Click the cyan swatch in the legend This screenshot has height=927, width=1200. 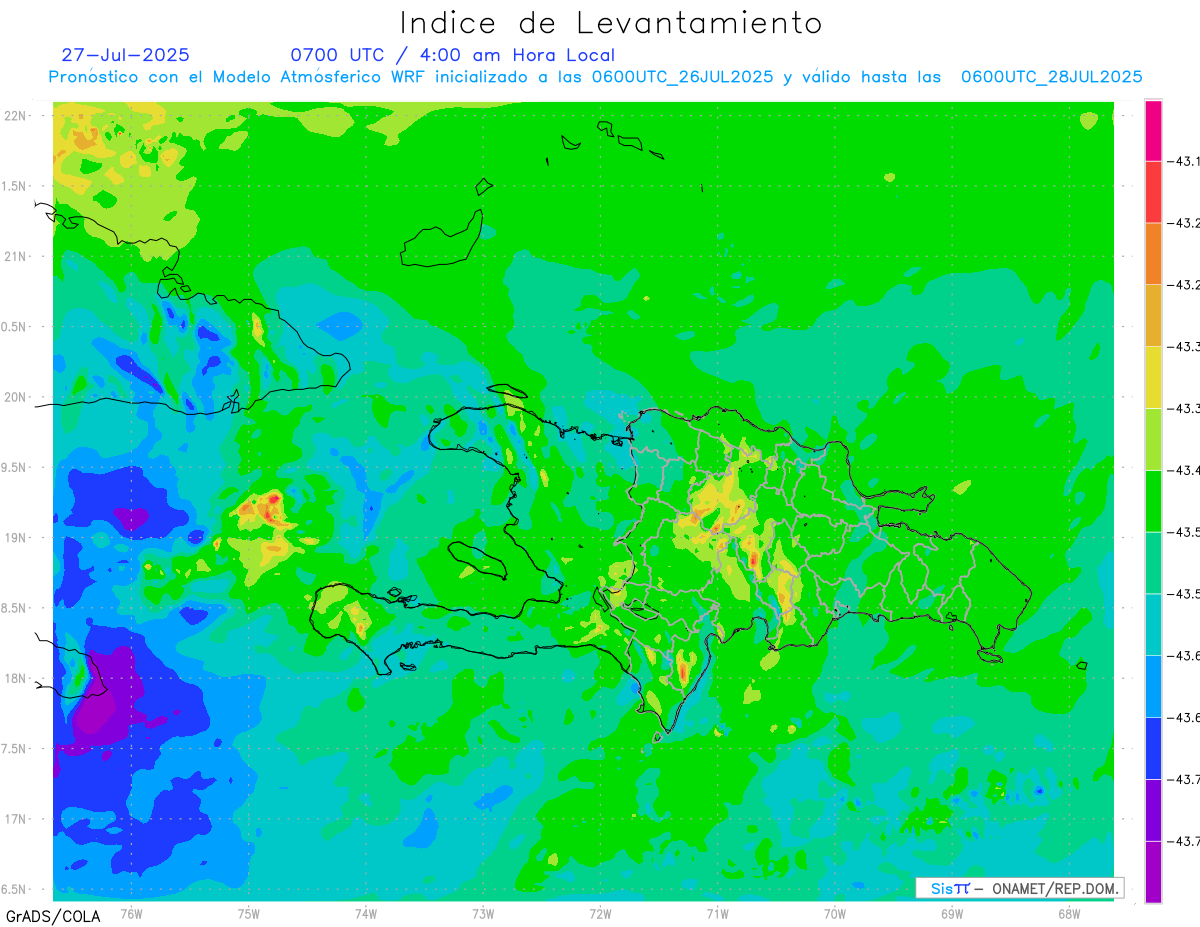coord(1153,625)
